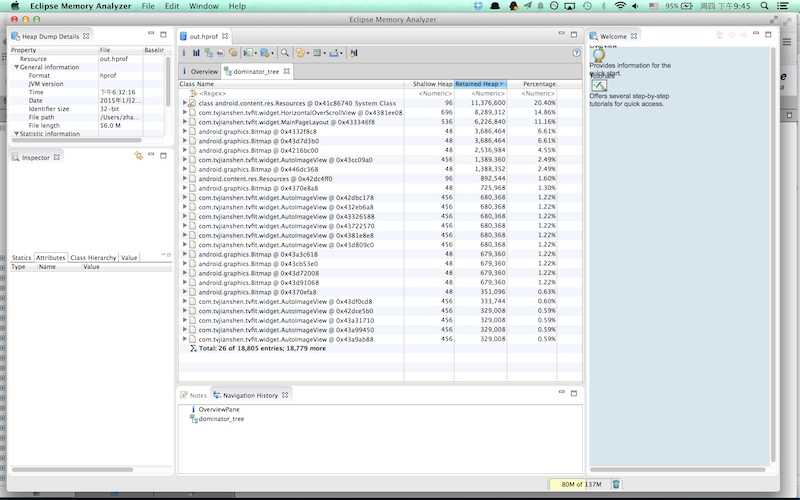The image size is (800, 500).
Task: Open dropdown arrow next to run reports icon
Action: [256, 54]
